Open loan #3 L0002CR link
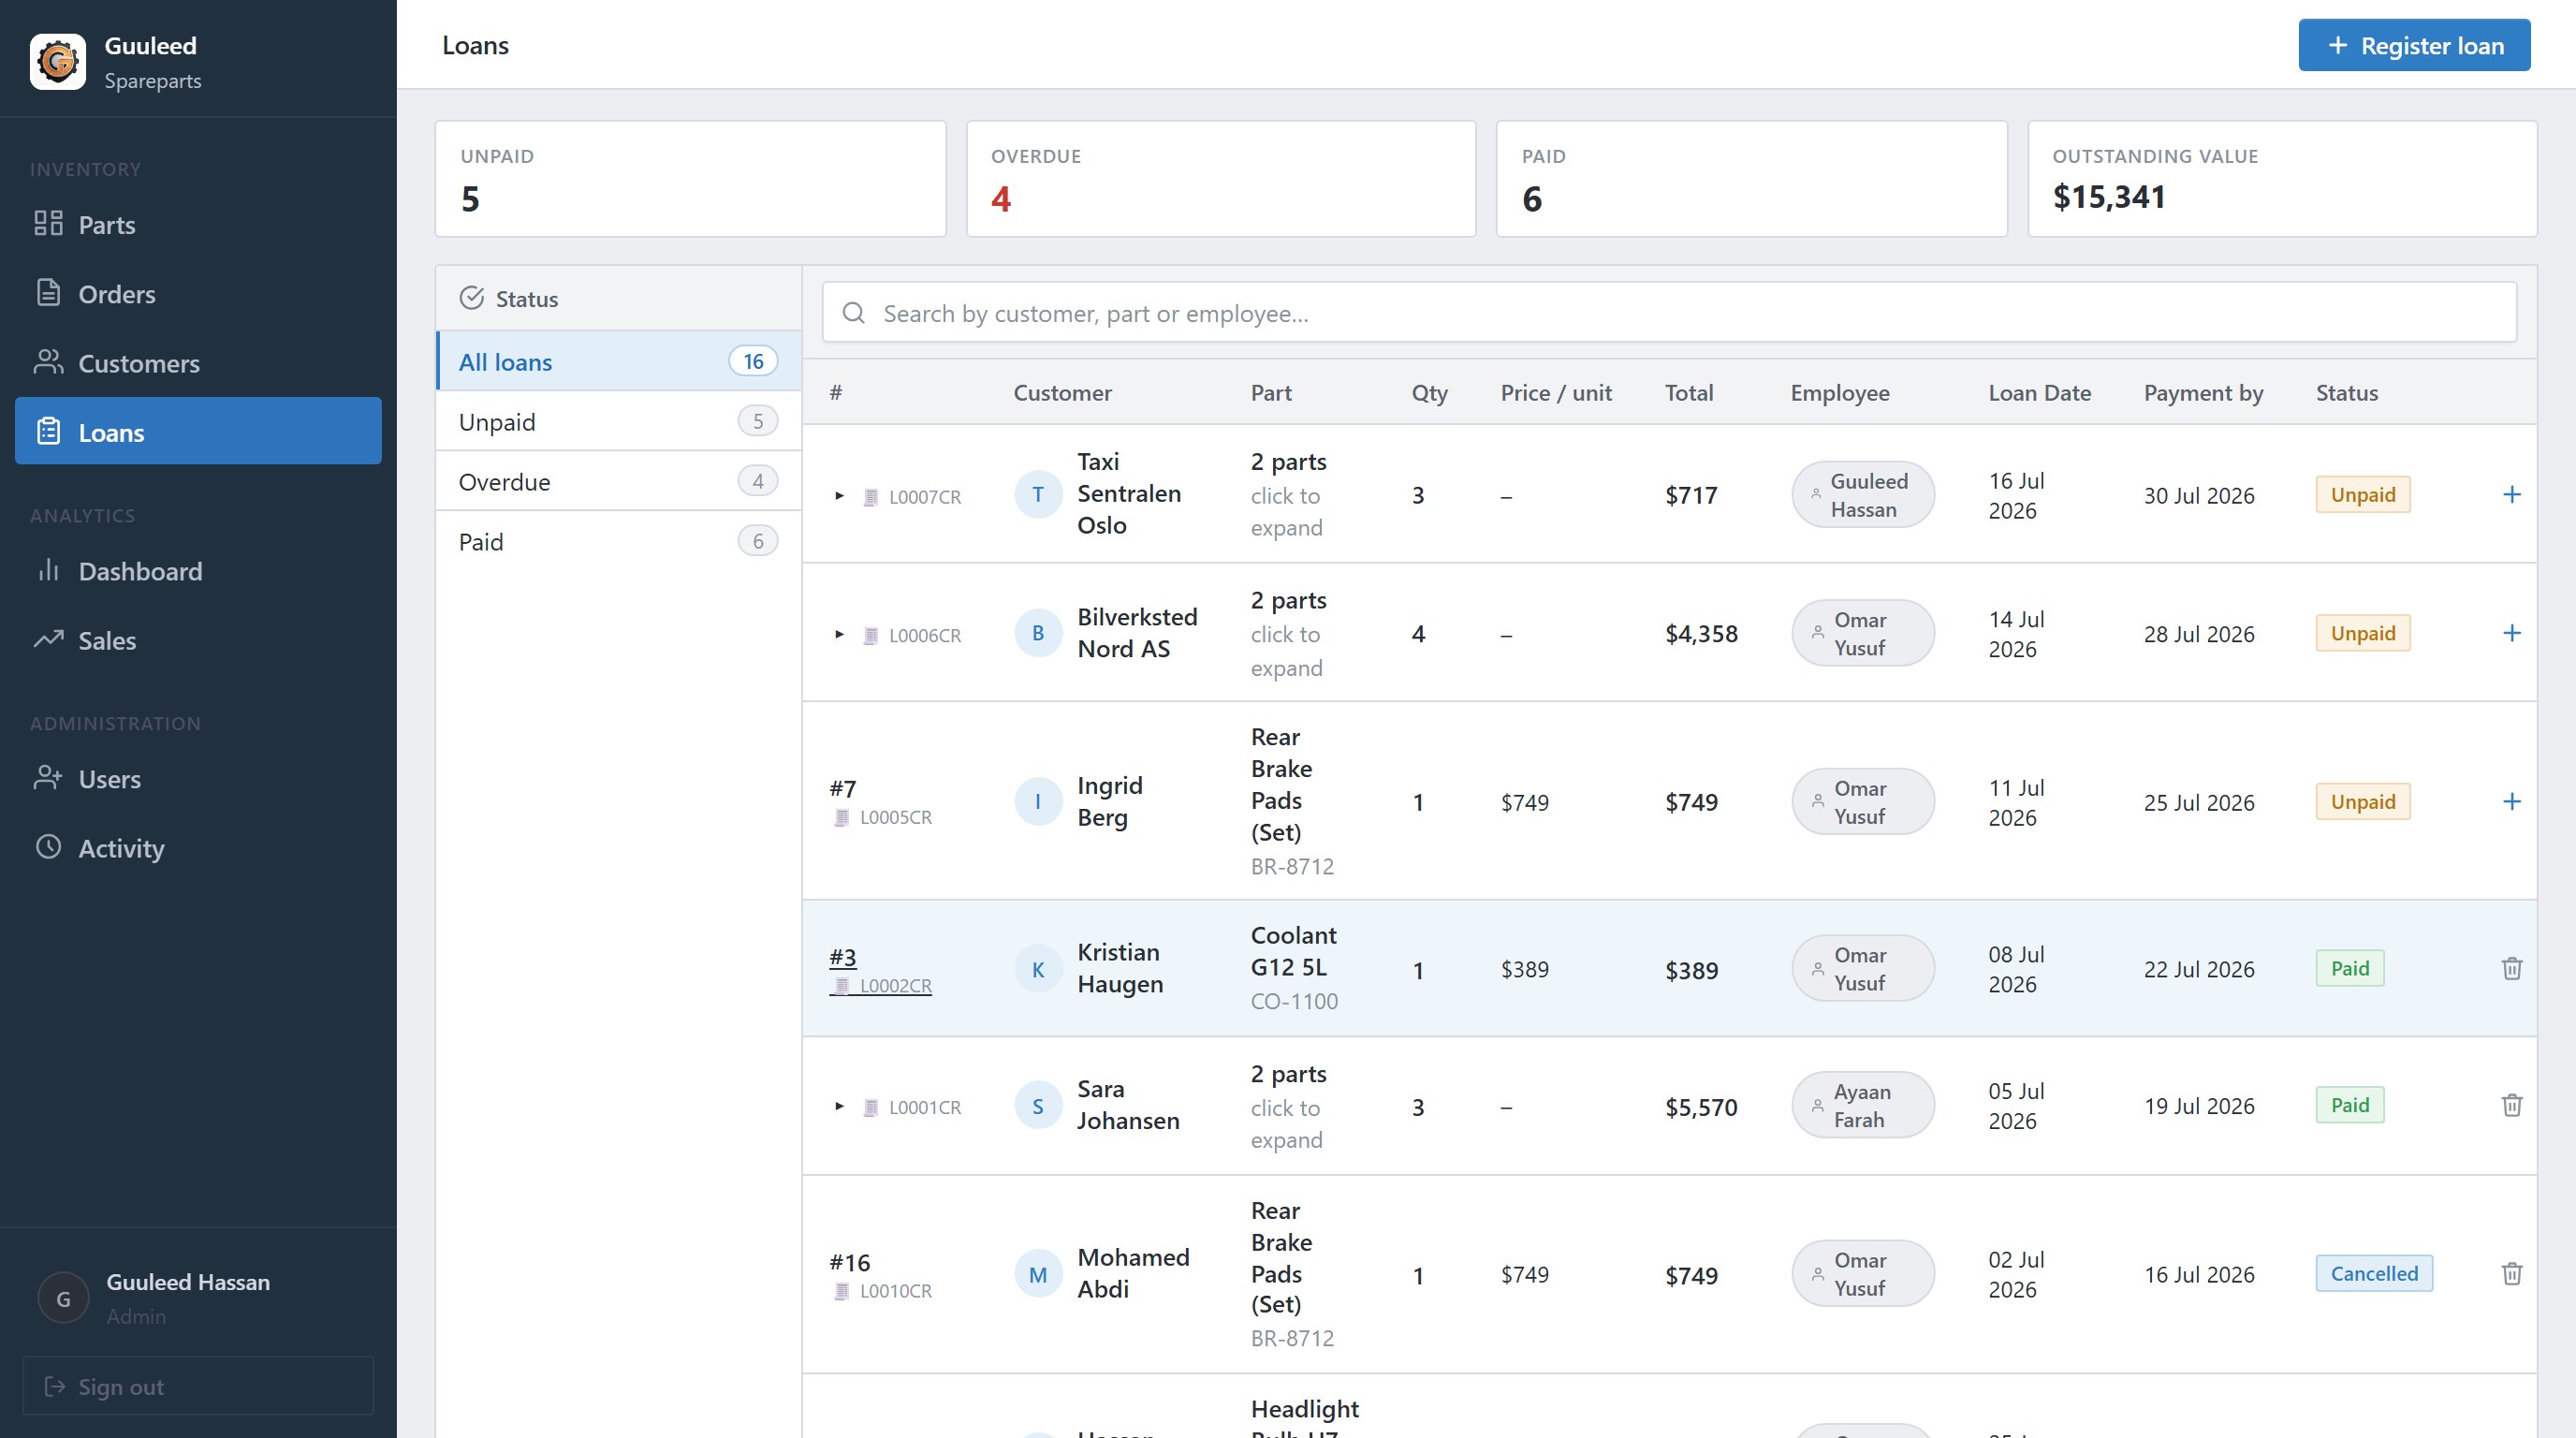The height and width of the screenshot is (1438, 2576). (880, 970)
